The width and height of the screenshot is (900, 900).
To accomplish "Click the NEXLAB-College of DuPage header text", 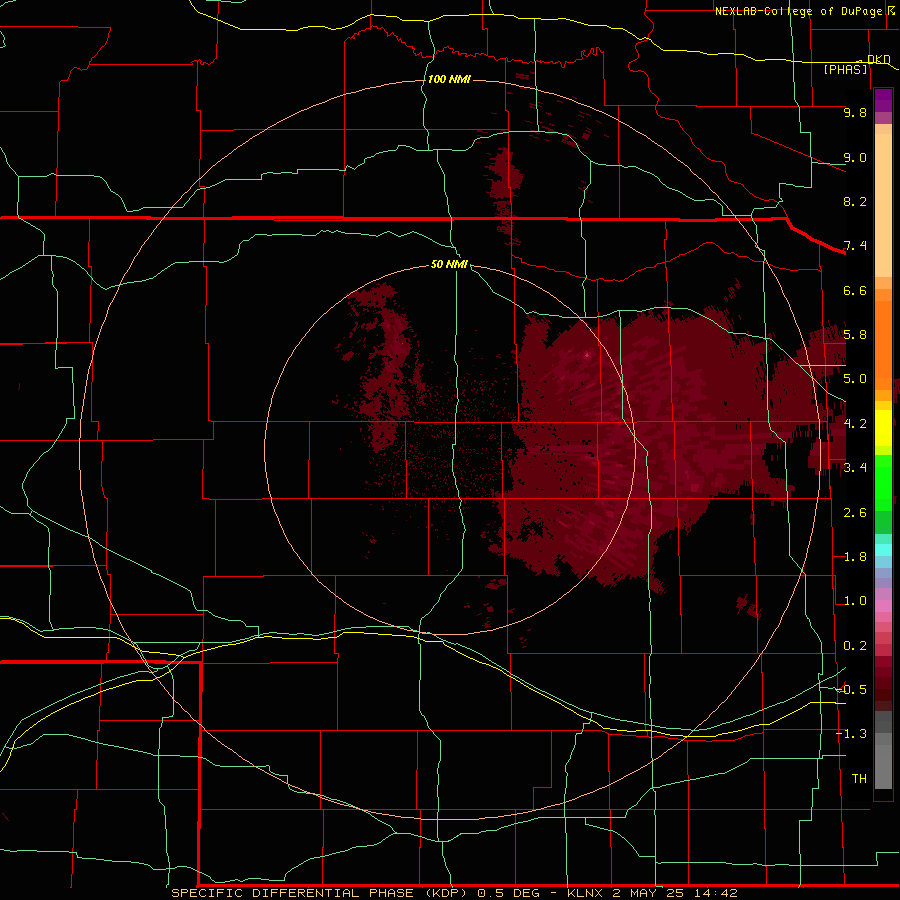I will tap(798, 11).
